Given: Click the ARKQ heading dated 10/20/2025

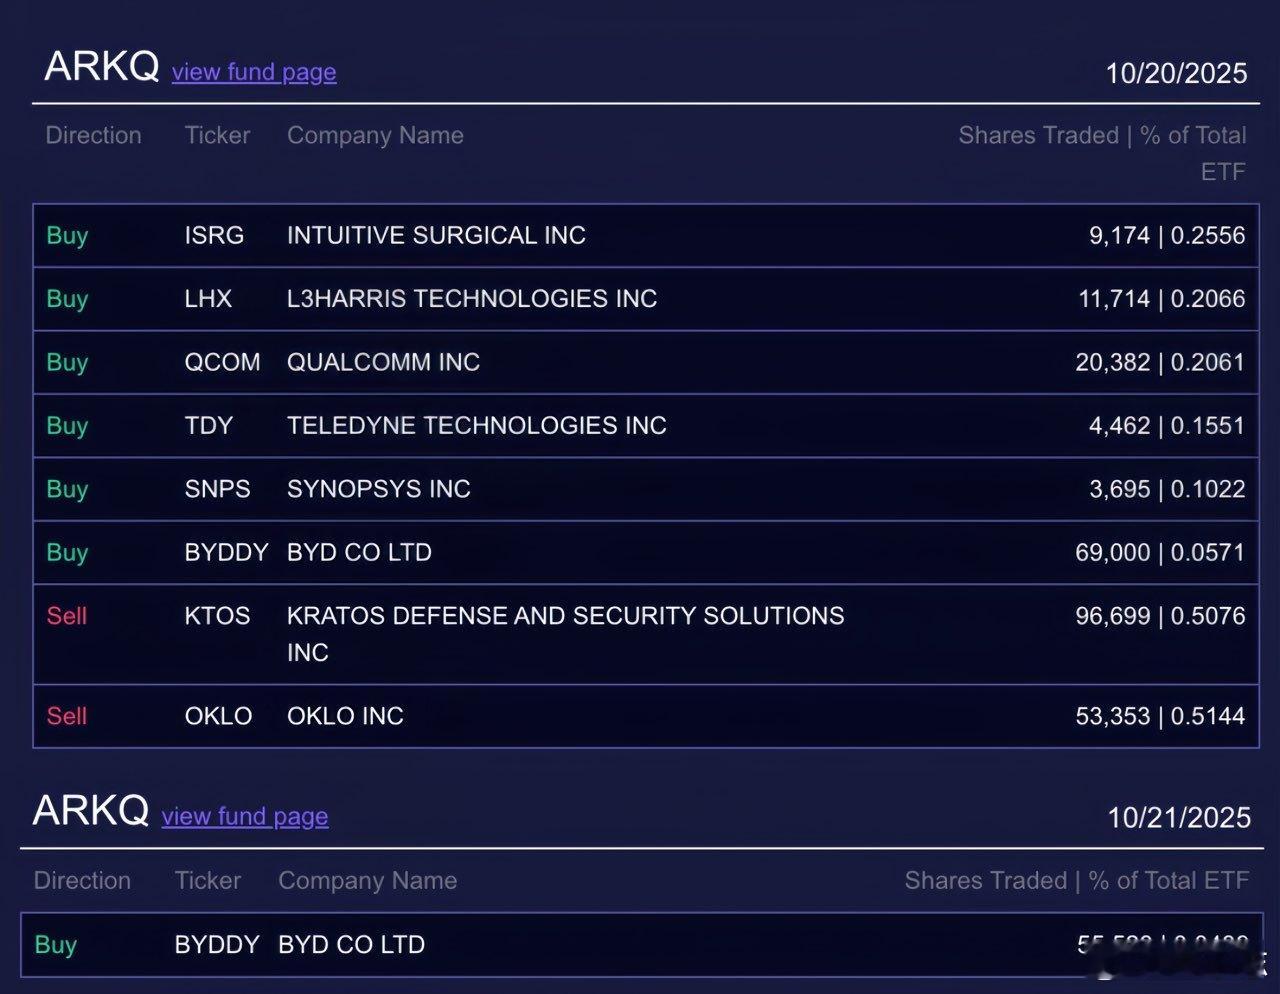Looking at the screenshot, I should click(x=102, y=67).
